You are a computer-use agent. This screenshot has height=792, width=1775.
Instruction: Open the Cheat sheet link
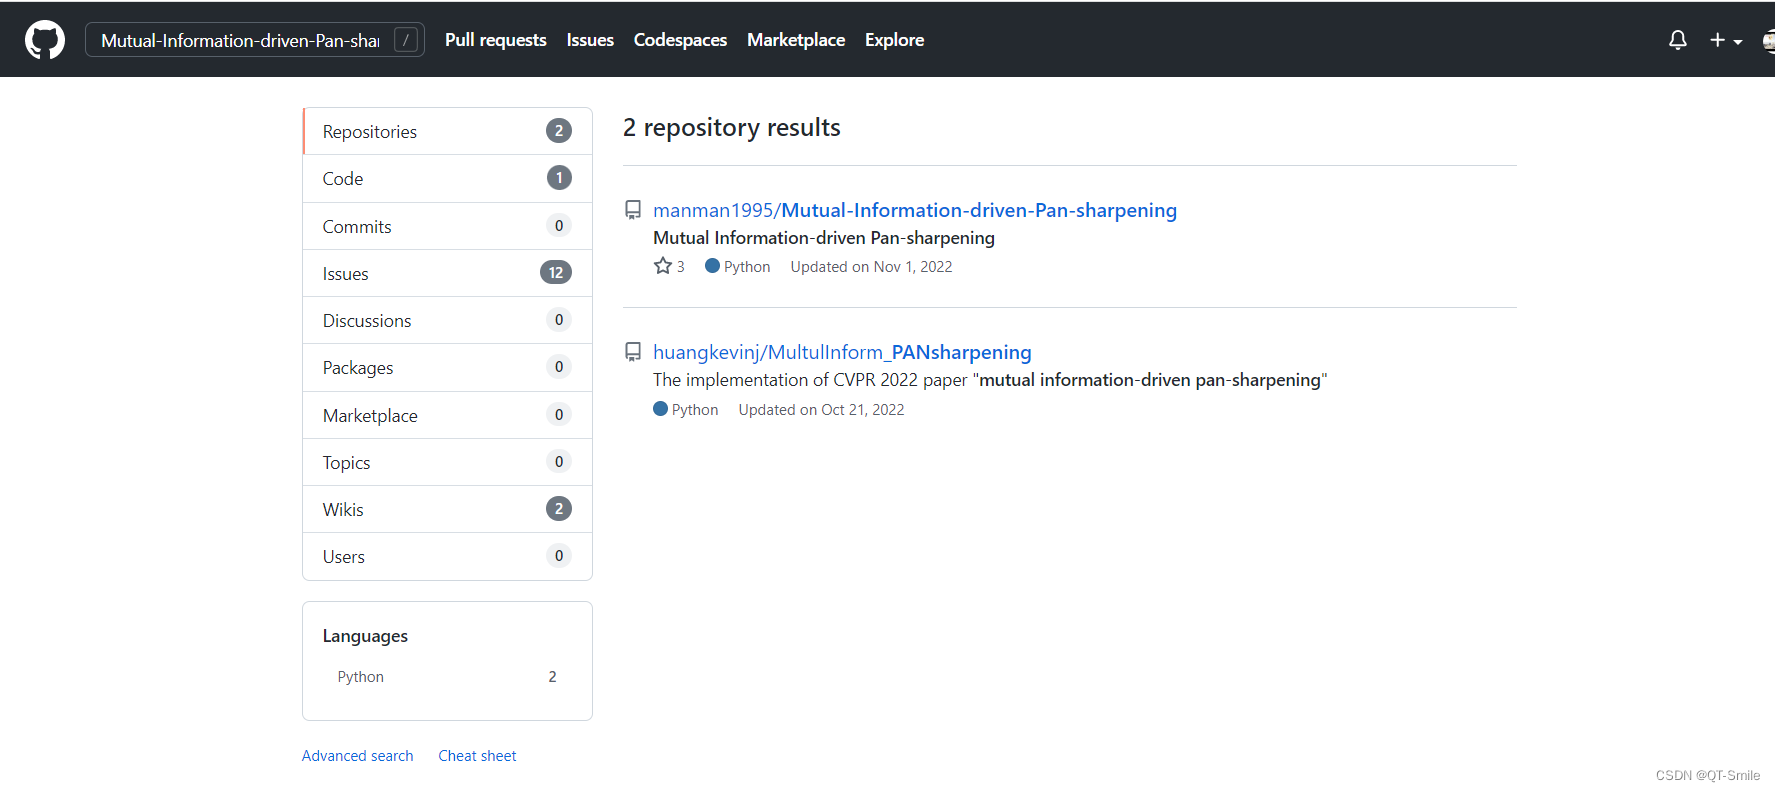(x=477, y=756)
